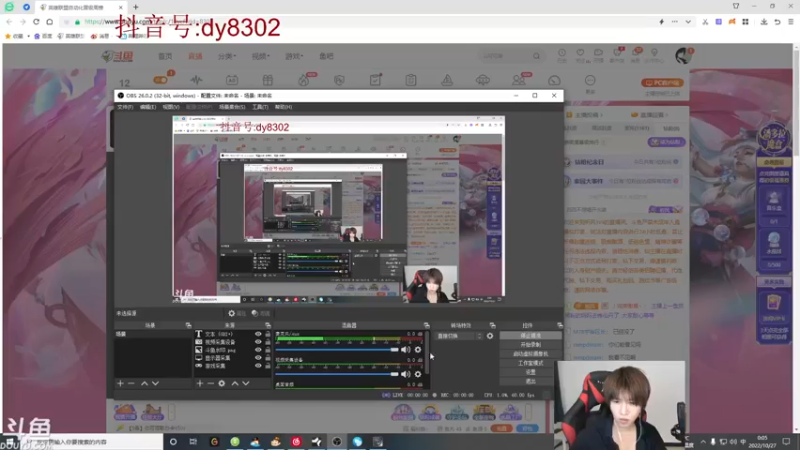Mute the second audio mixer channel speaker
800x450 pixels.
pyautogui.click(x=406, y=374)
